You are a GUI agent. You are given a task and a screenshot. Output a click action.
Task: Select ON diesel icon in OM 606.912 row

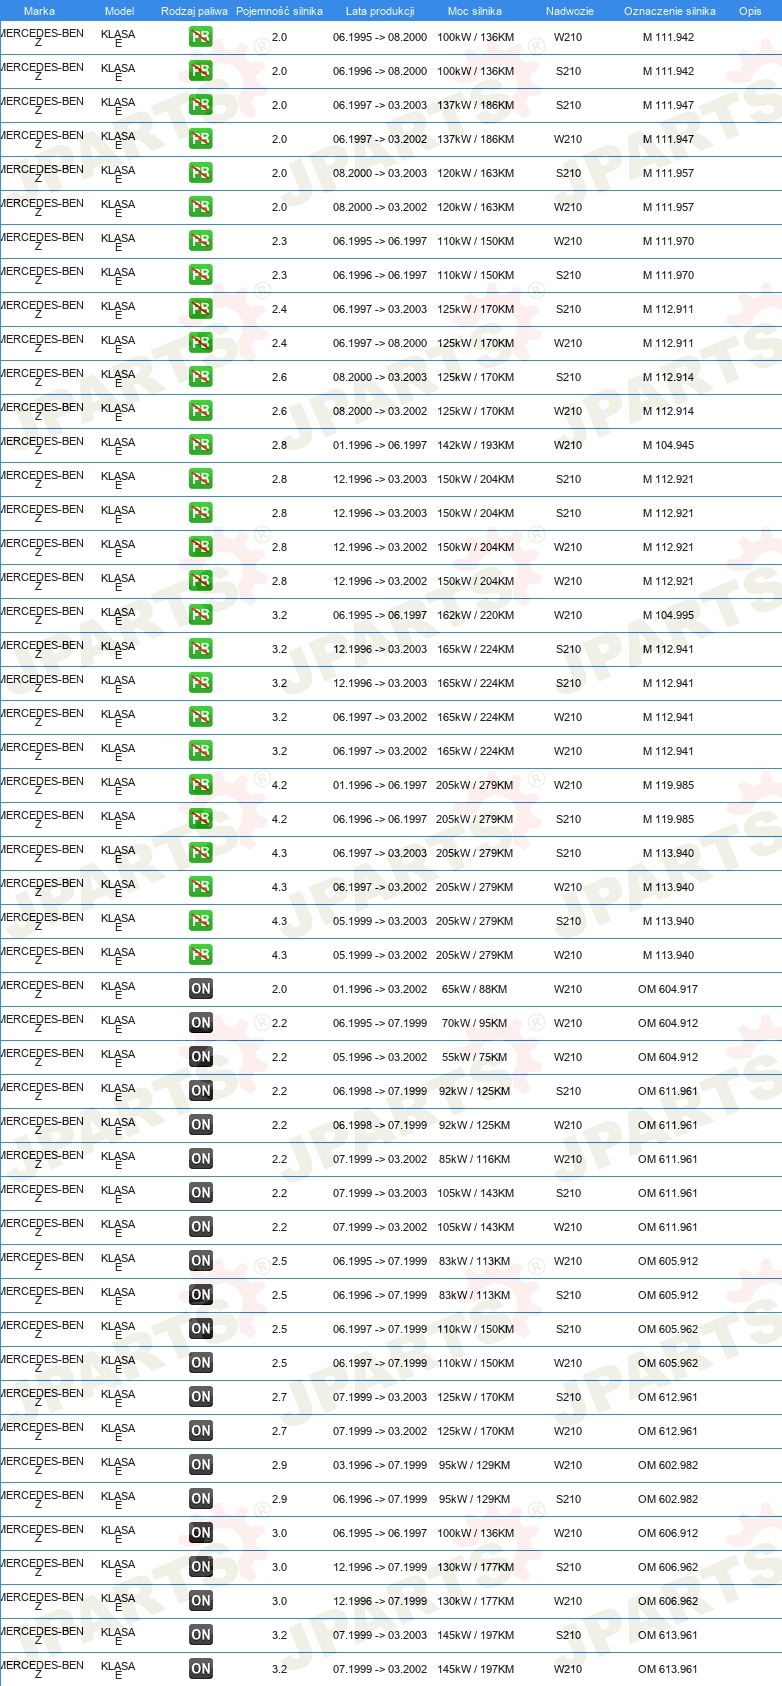click(x=200, y=1533)
